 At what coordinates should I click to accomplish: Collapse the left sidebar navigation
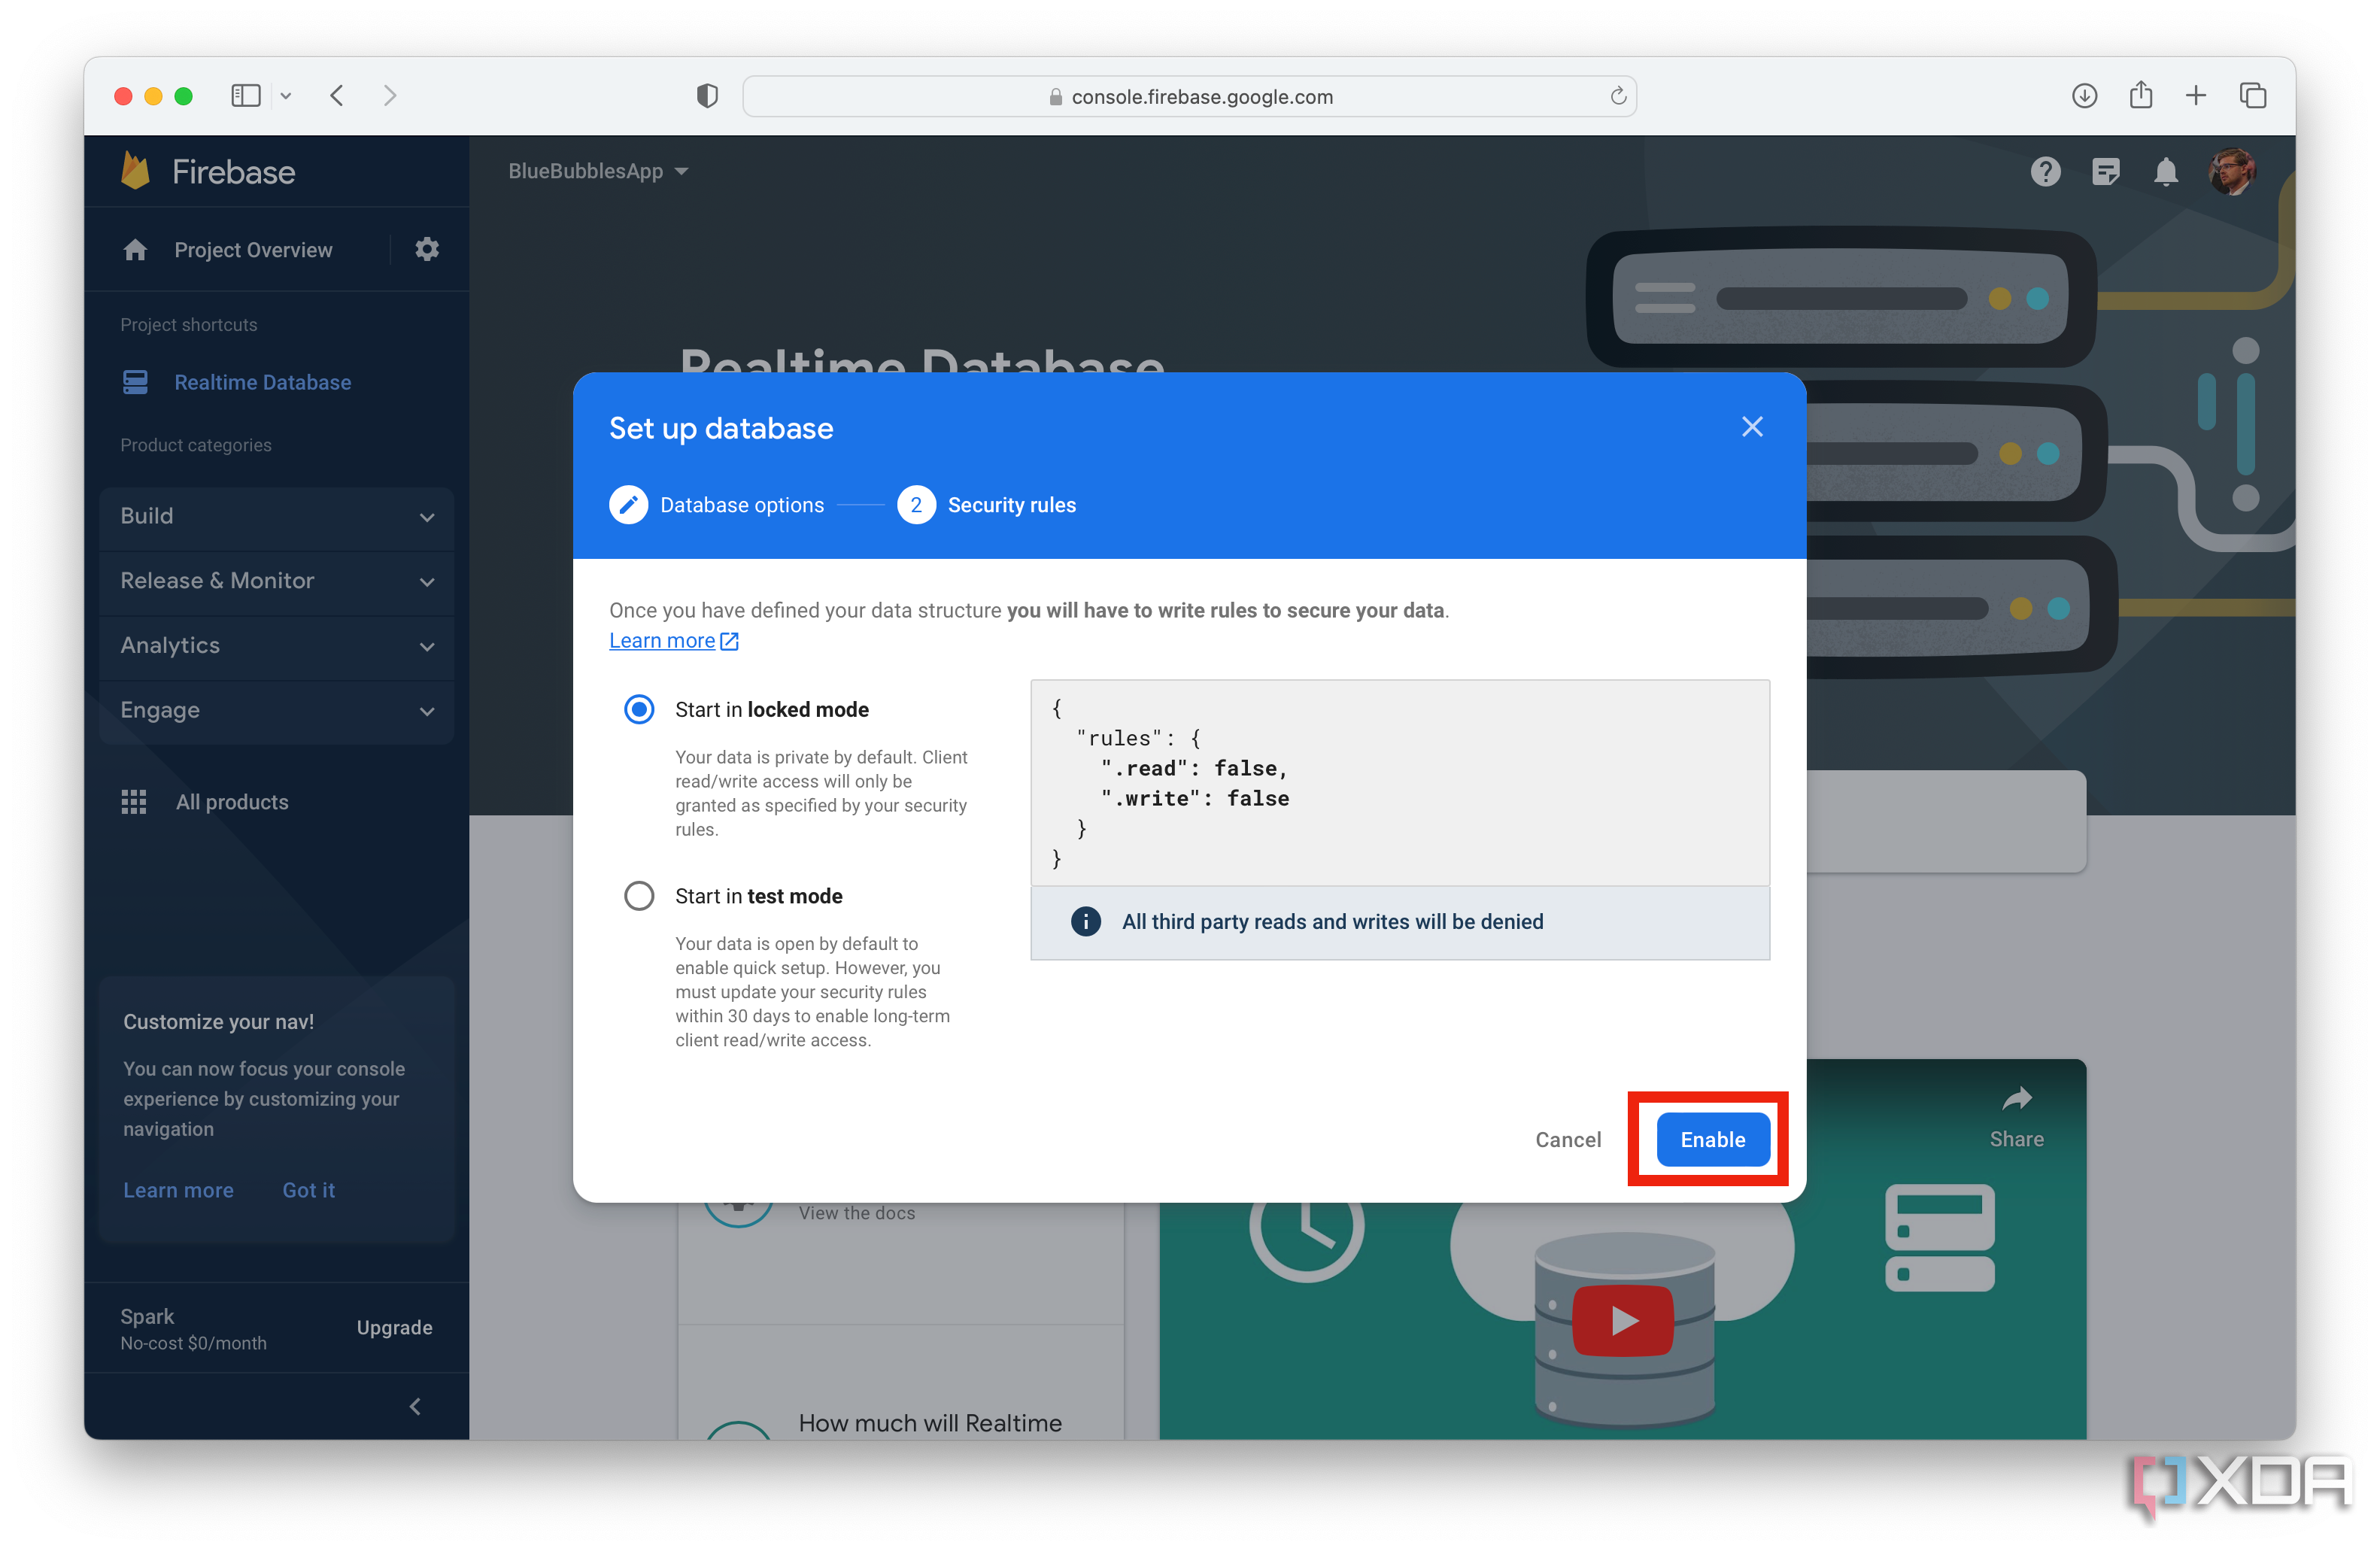pyautogui.click(x=415, y=1405)
